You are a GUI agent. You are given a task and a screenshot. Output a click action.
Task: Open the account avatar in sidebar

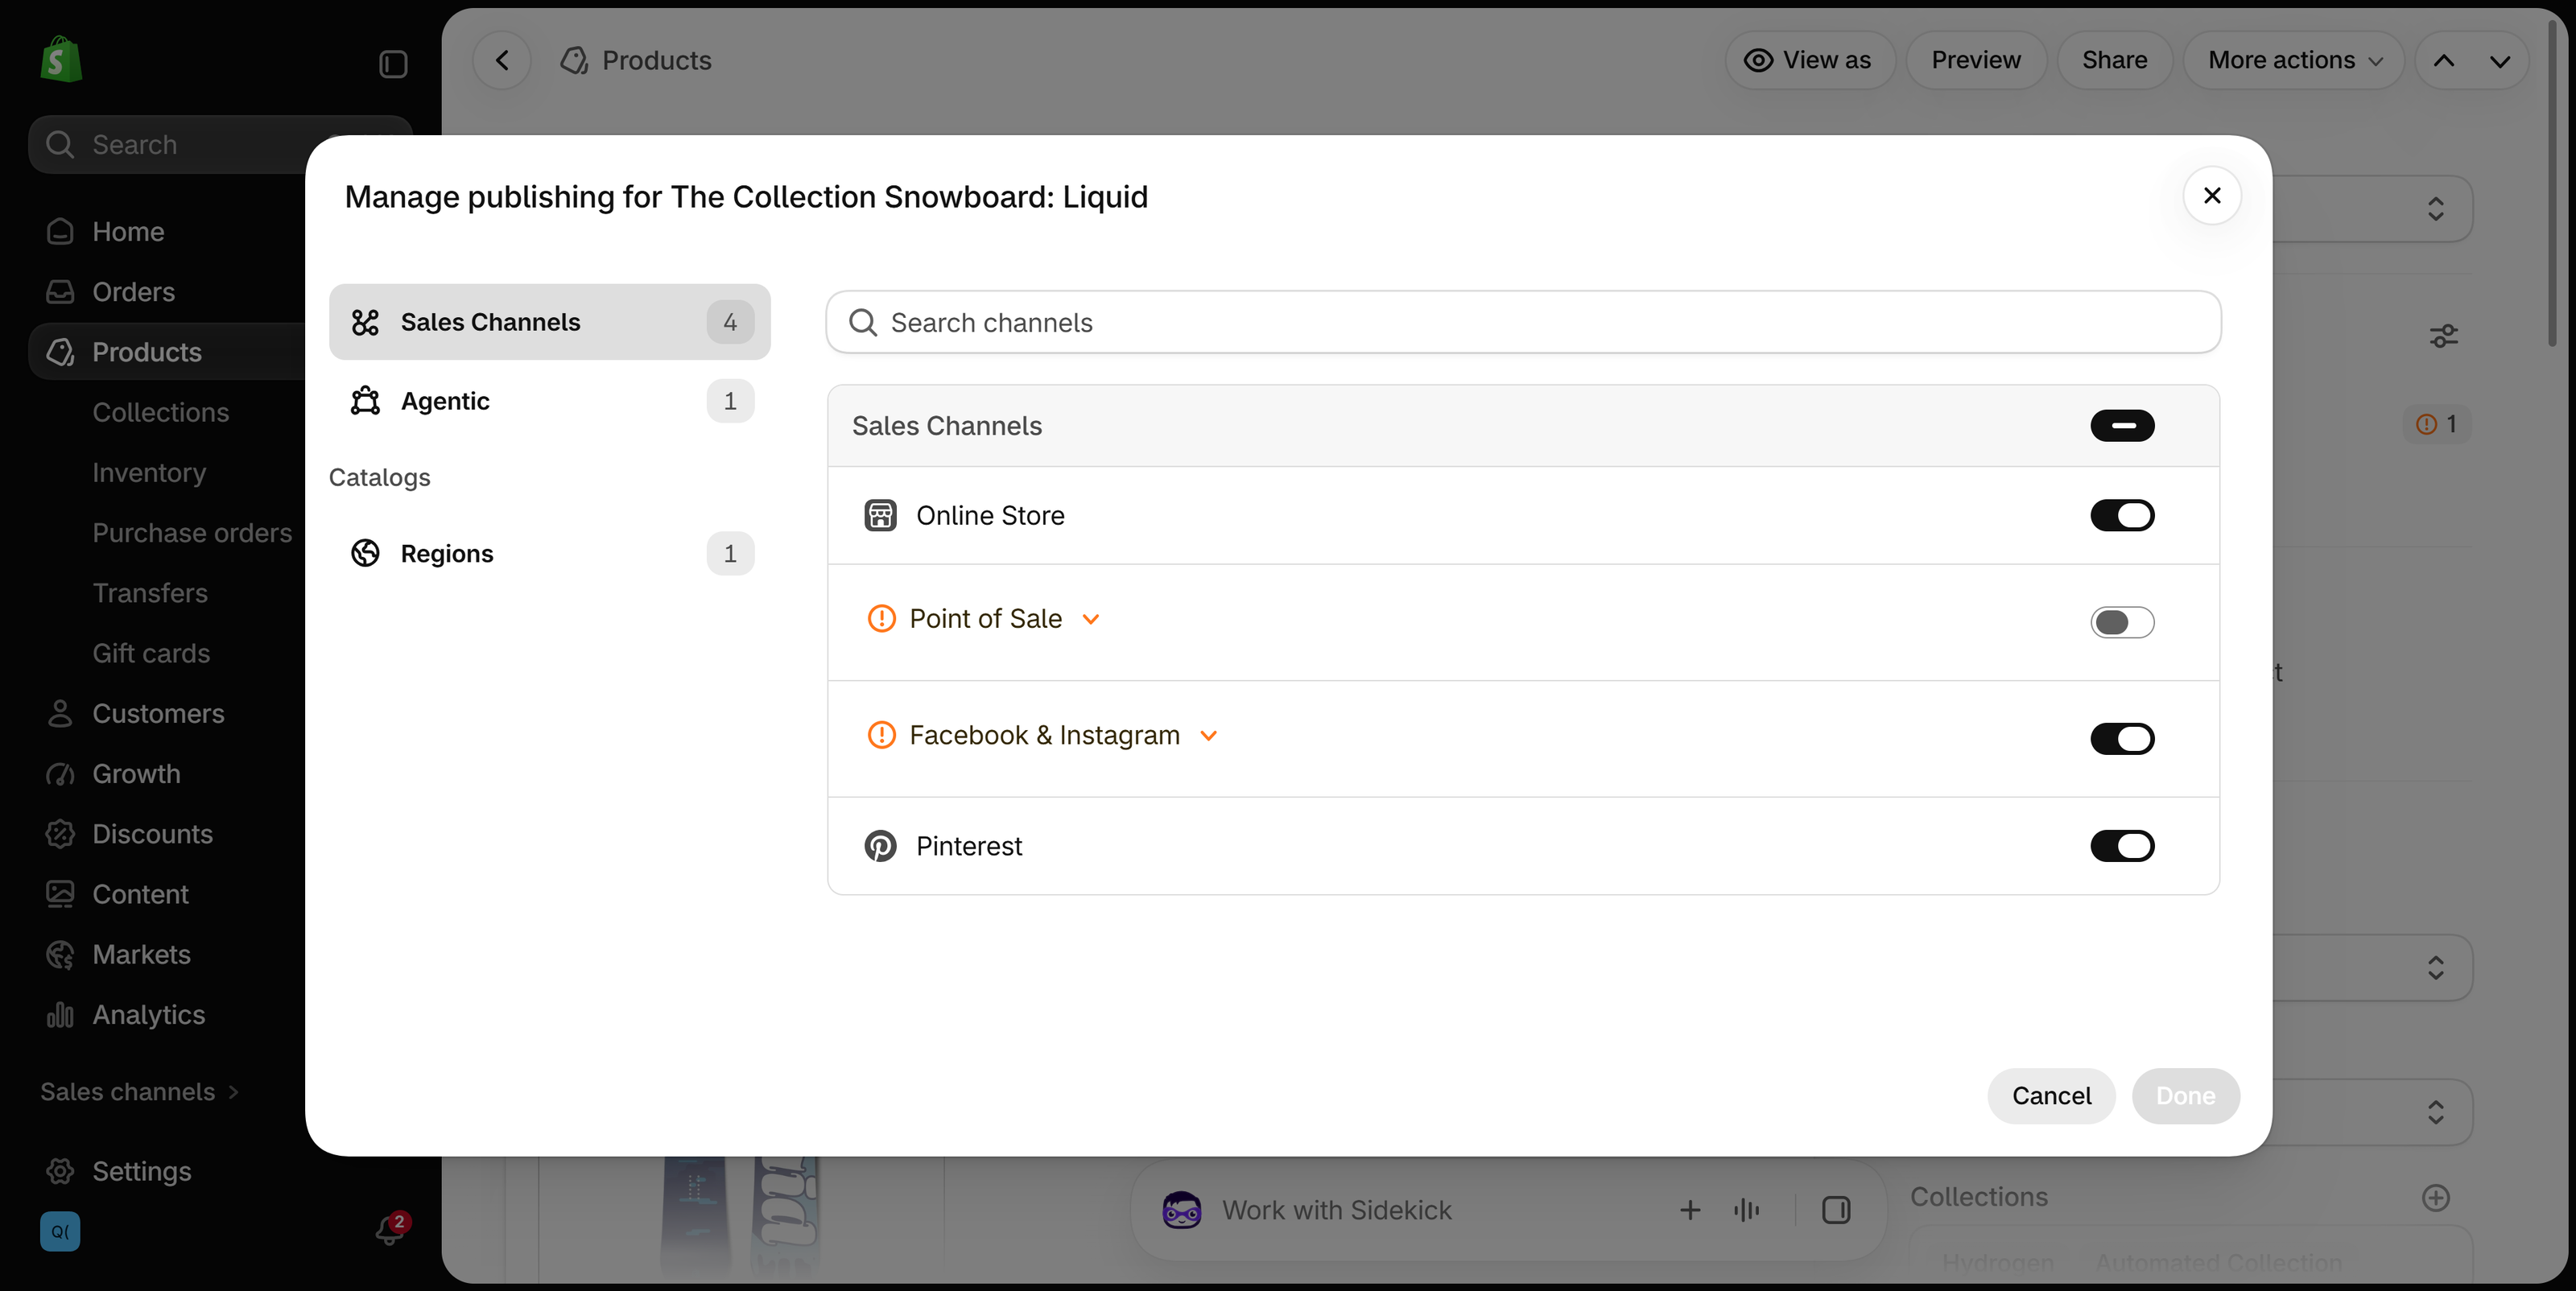click(x=60, y=1231)
